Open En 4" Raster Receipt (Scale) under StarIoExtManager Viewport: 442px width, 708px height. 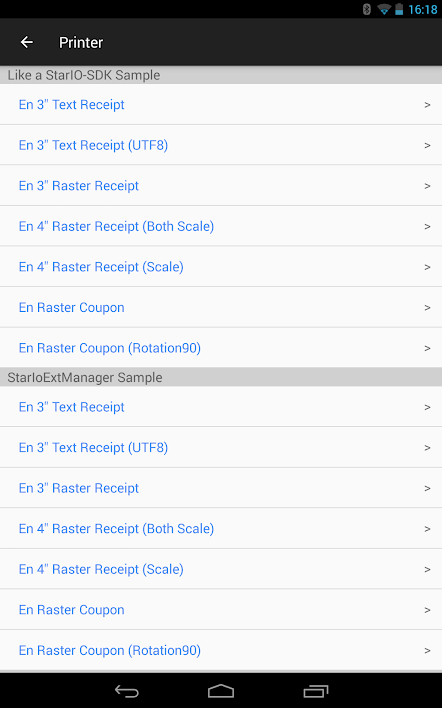[x=221, y=569]
